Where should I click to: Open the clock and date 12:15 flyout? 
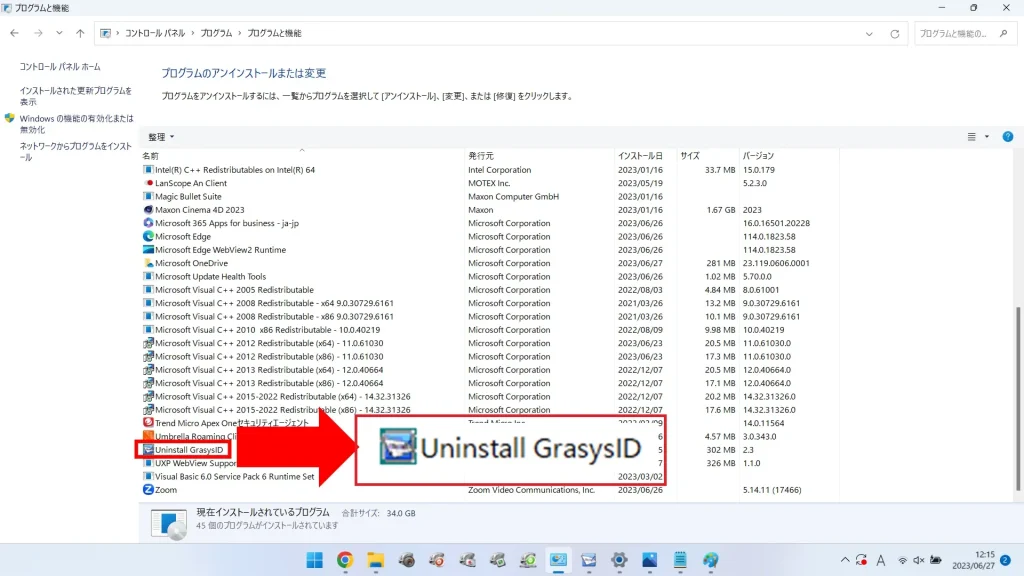(x=973, y=560)
